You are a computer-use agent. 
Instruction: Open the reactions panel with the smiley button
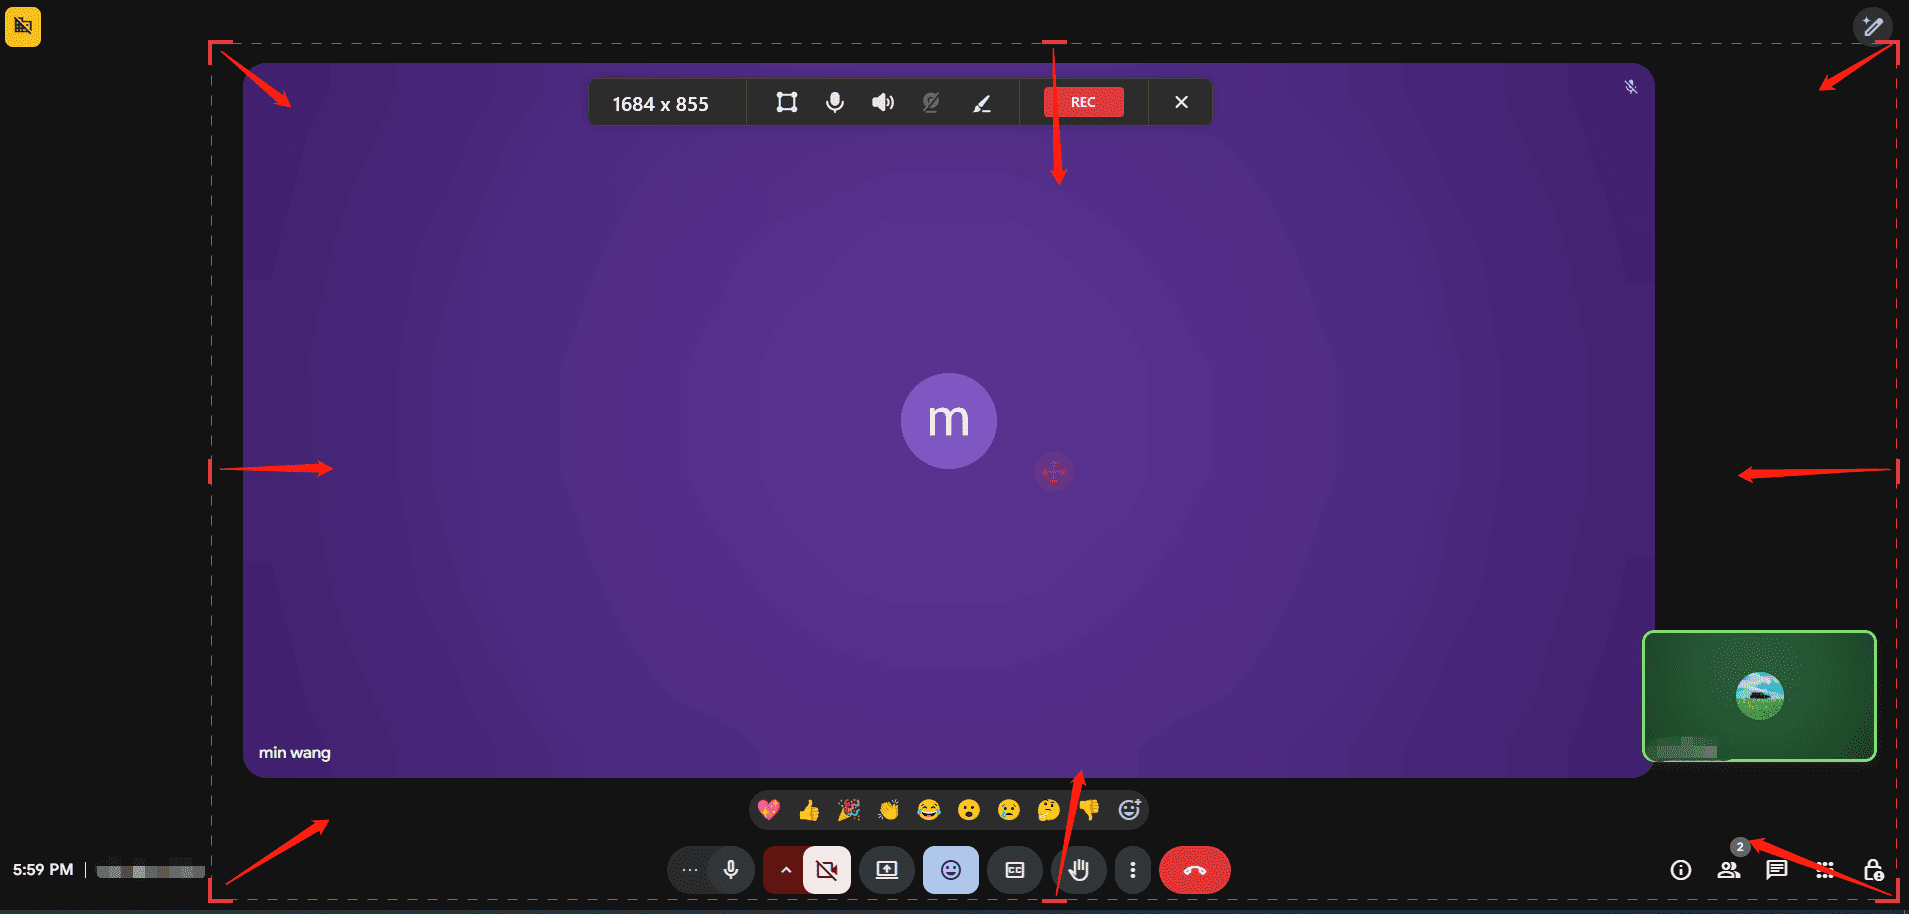click(950, 870)
